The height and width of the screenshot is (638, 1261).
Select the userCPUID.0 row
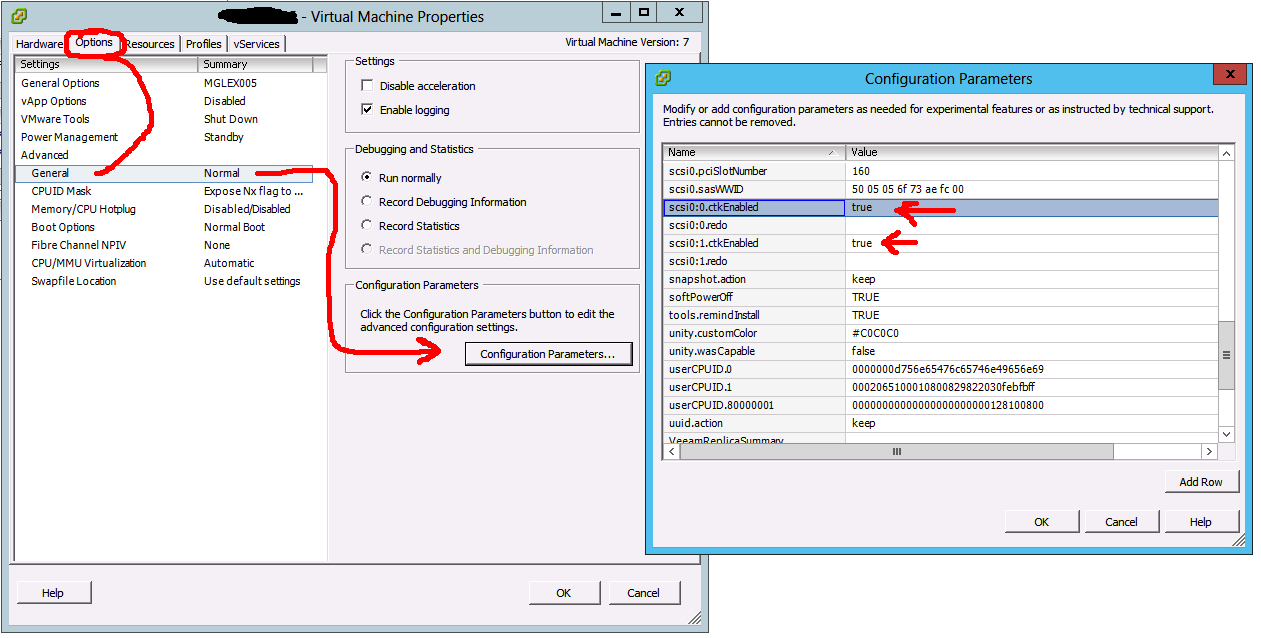click(x=941, y=369)
